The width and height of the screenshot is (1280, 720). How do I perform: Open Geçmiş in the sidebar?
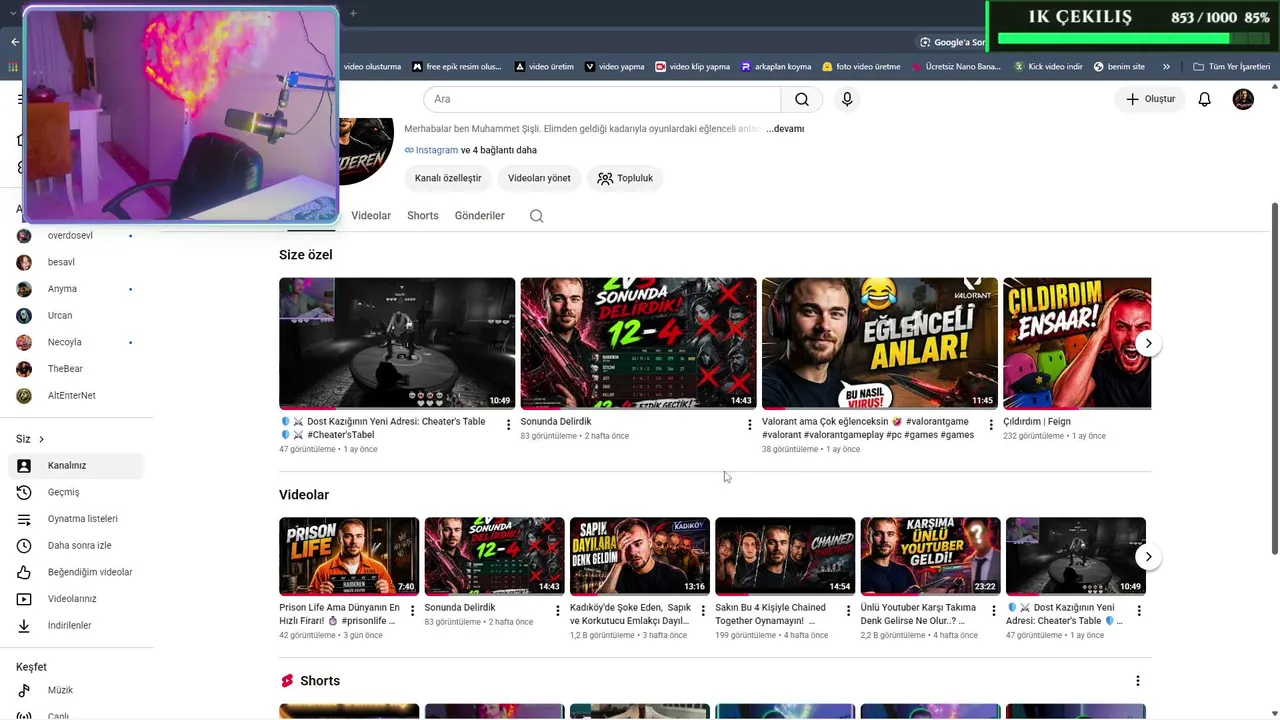[77, 492]
